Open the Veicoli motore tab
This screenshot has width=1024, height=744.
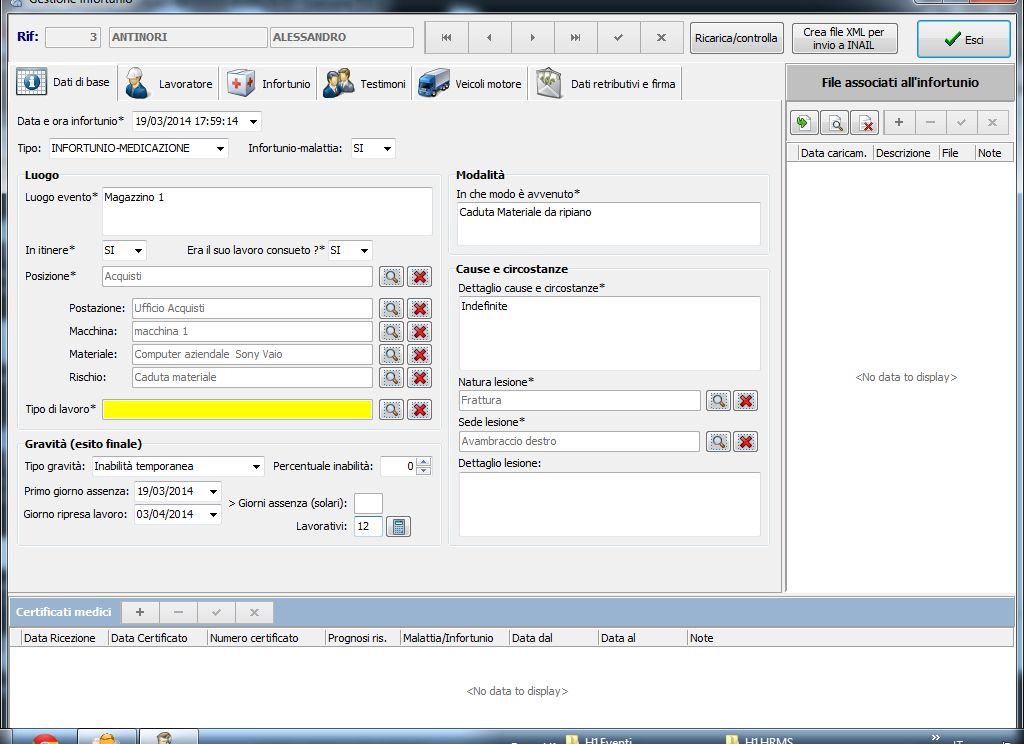470,84
